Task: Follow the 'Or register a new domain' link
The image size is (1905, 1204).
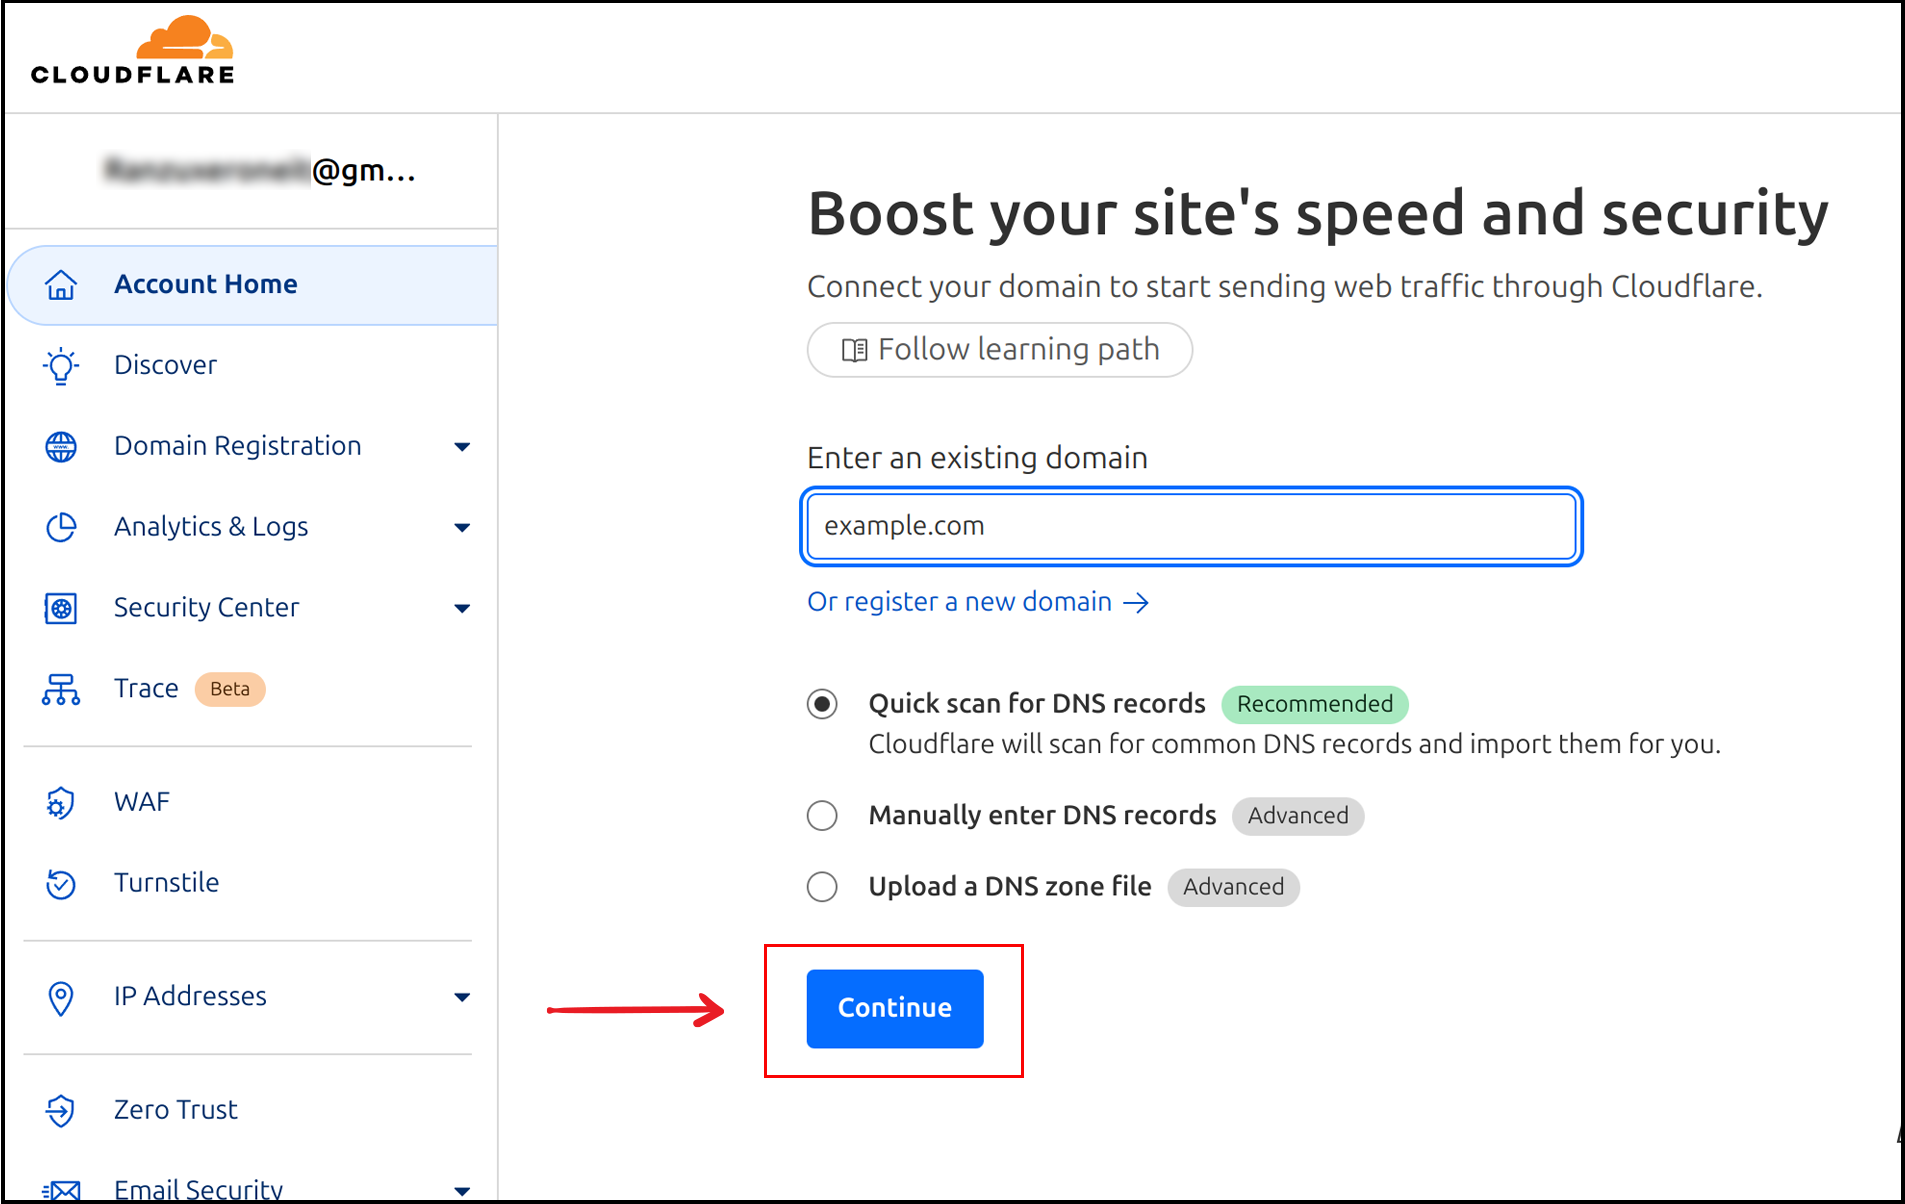Action: click(x=977, y=602)
